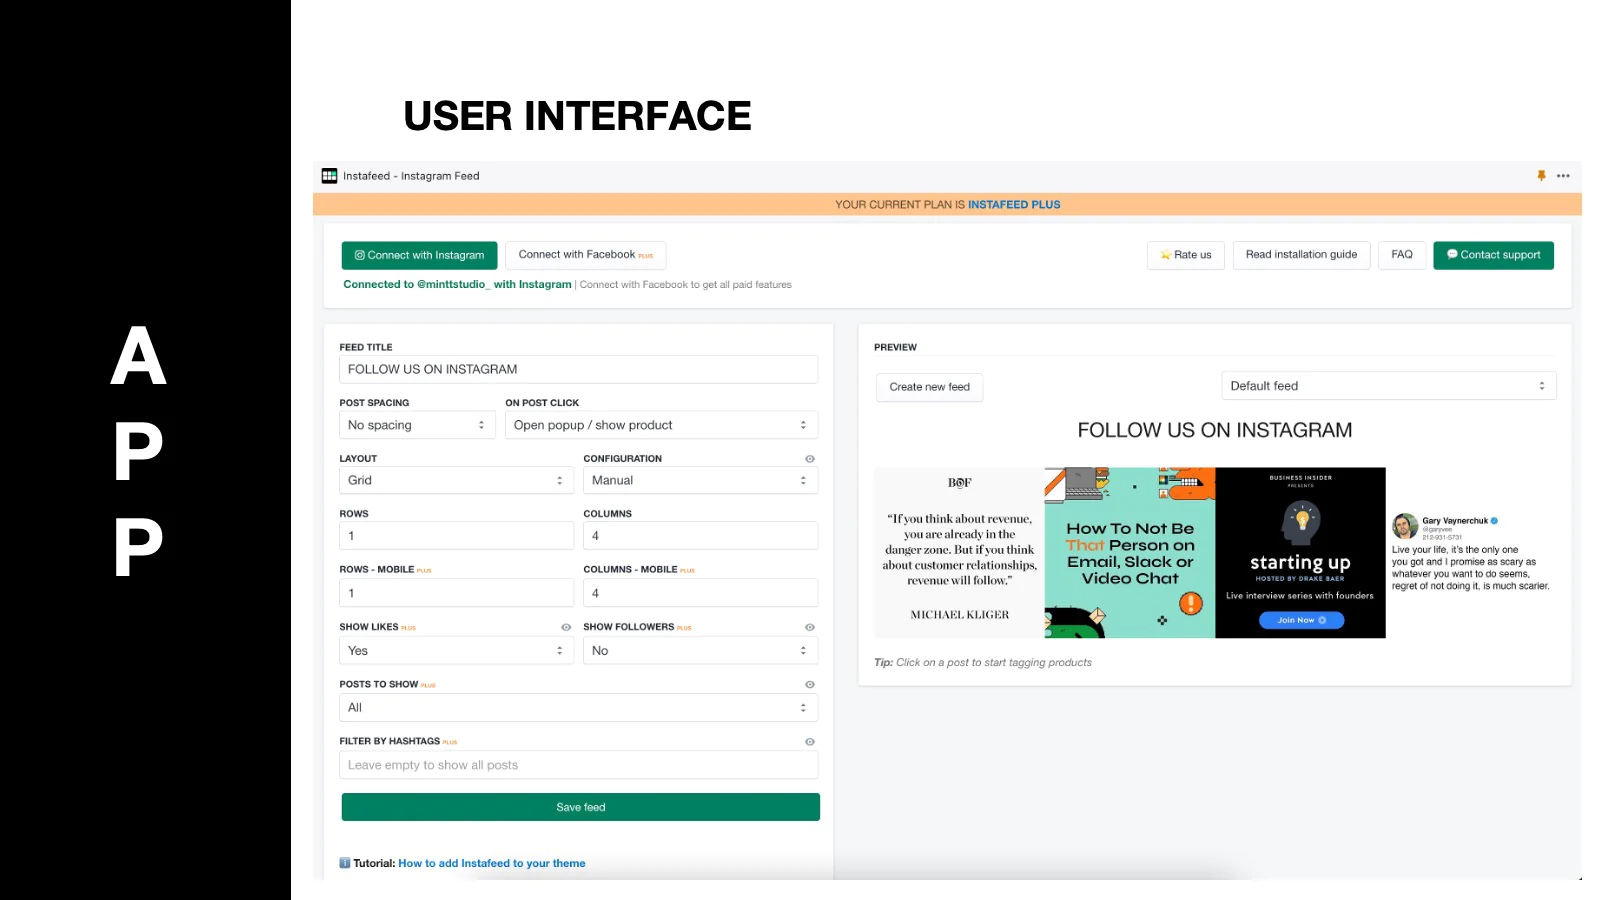Click the Rate us button

pos(1186,255)
